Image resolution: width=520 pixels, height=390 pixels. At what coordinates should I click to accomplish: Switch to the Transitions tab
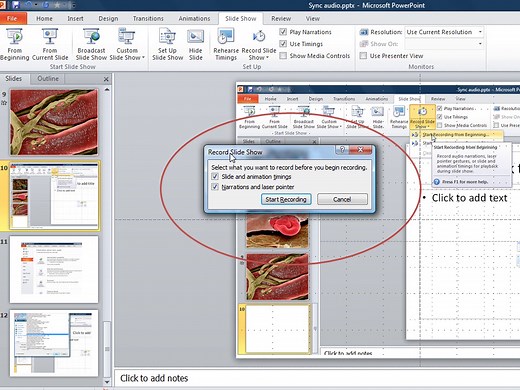point(148,19)
